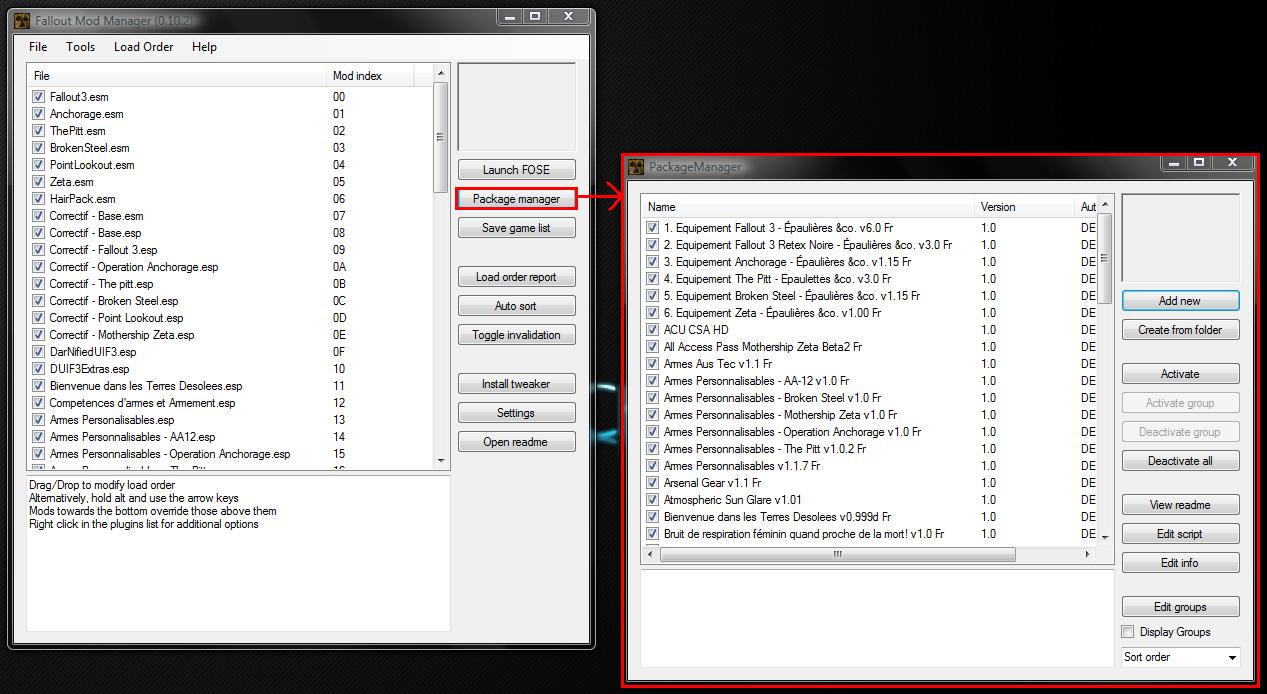This screenshot has height=694, width=1267.
Task: Toggle the DarNifiedUIF3.esp checkbox
Action: tap(39, 352)
